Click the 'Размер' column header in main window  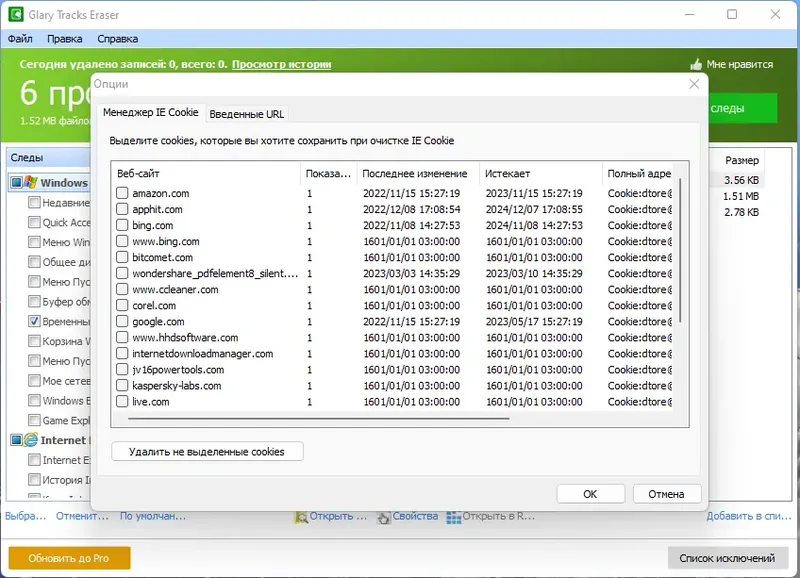pos(742,160)
